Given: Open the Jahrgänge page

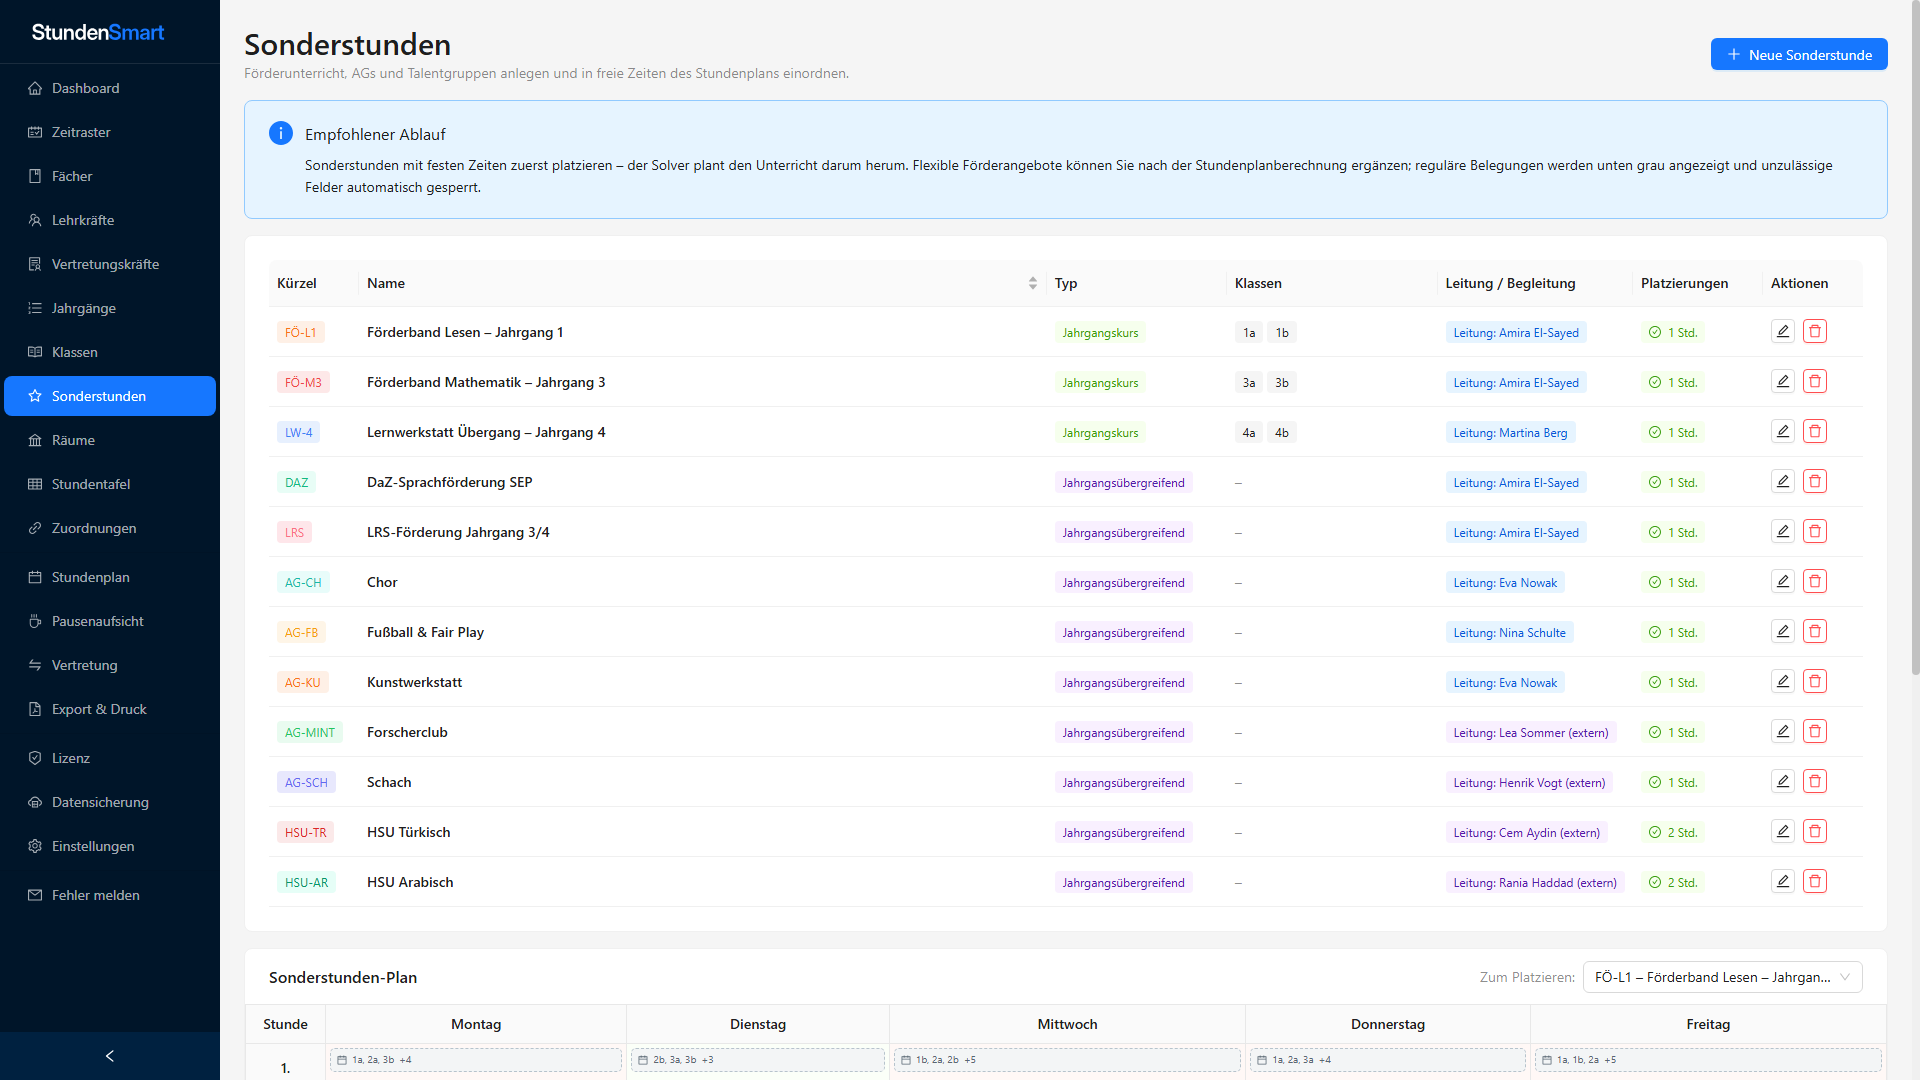Looking at the screenshot, I should [110, 308].
